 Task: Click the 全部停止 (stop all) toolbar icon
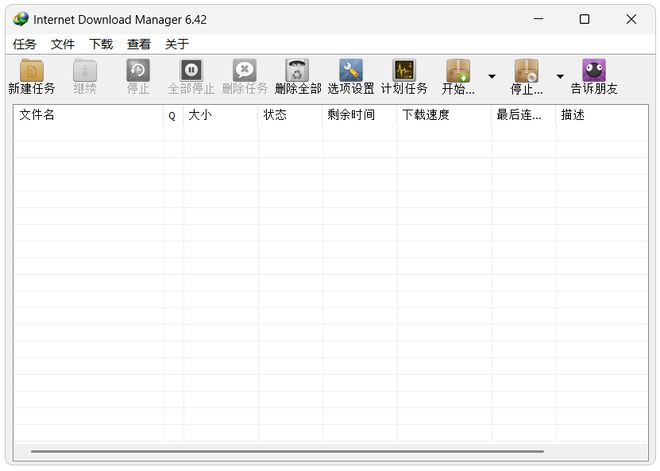tap(191, 70)
